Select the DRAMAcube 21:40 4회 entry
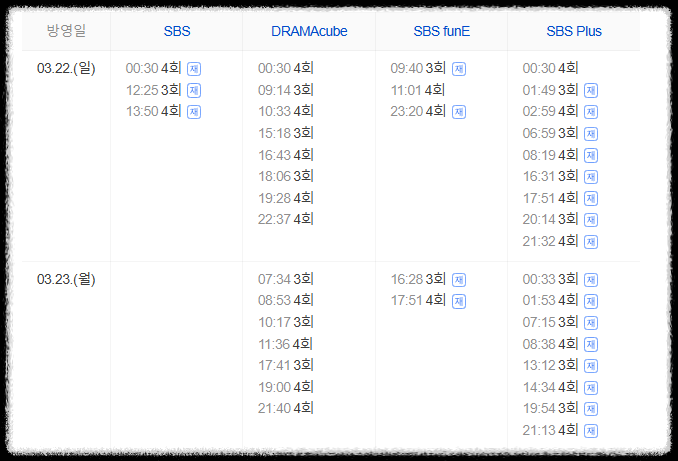Screen dimensions: 678x461 (286, 408)
